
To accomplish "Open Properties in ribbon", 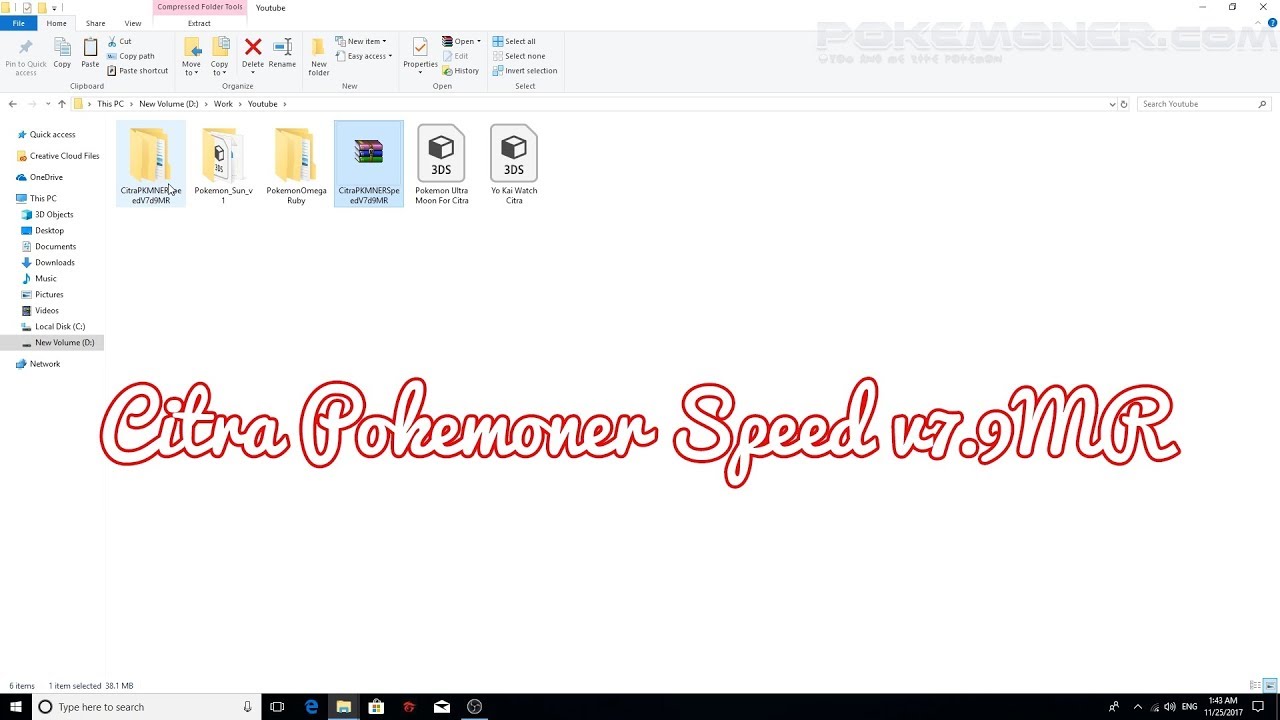I will tap(420, 57).
